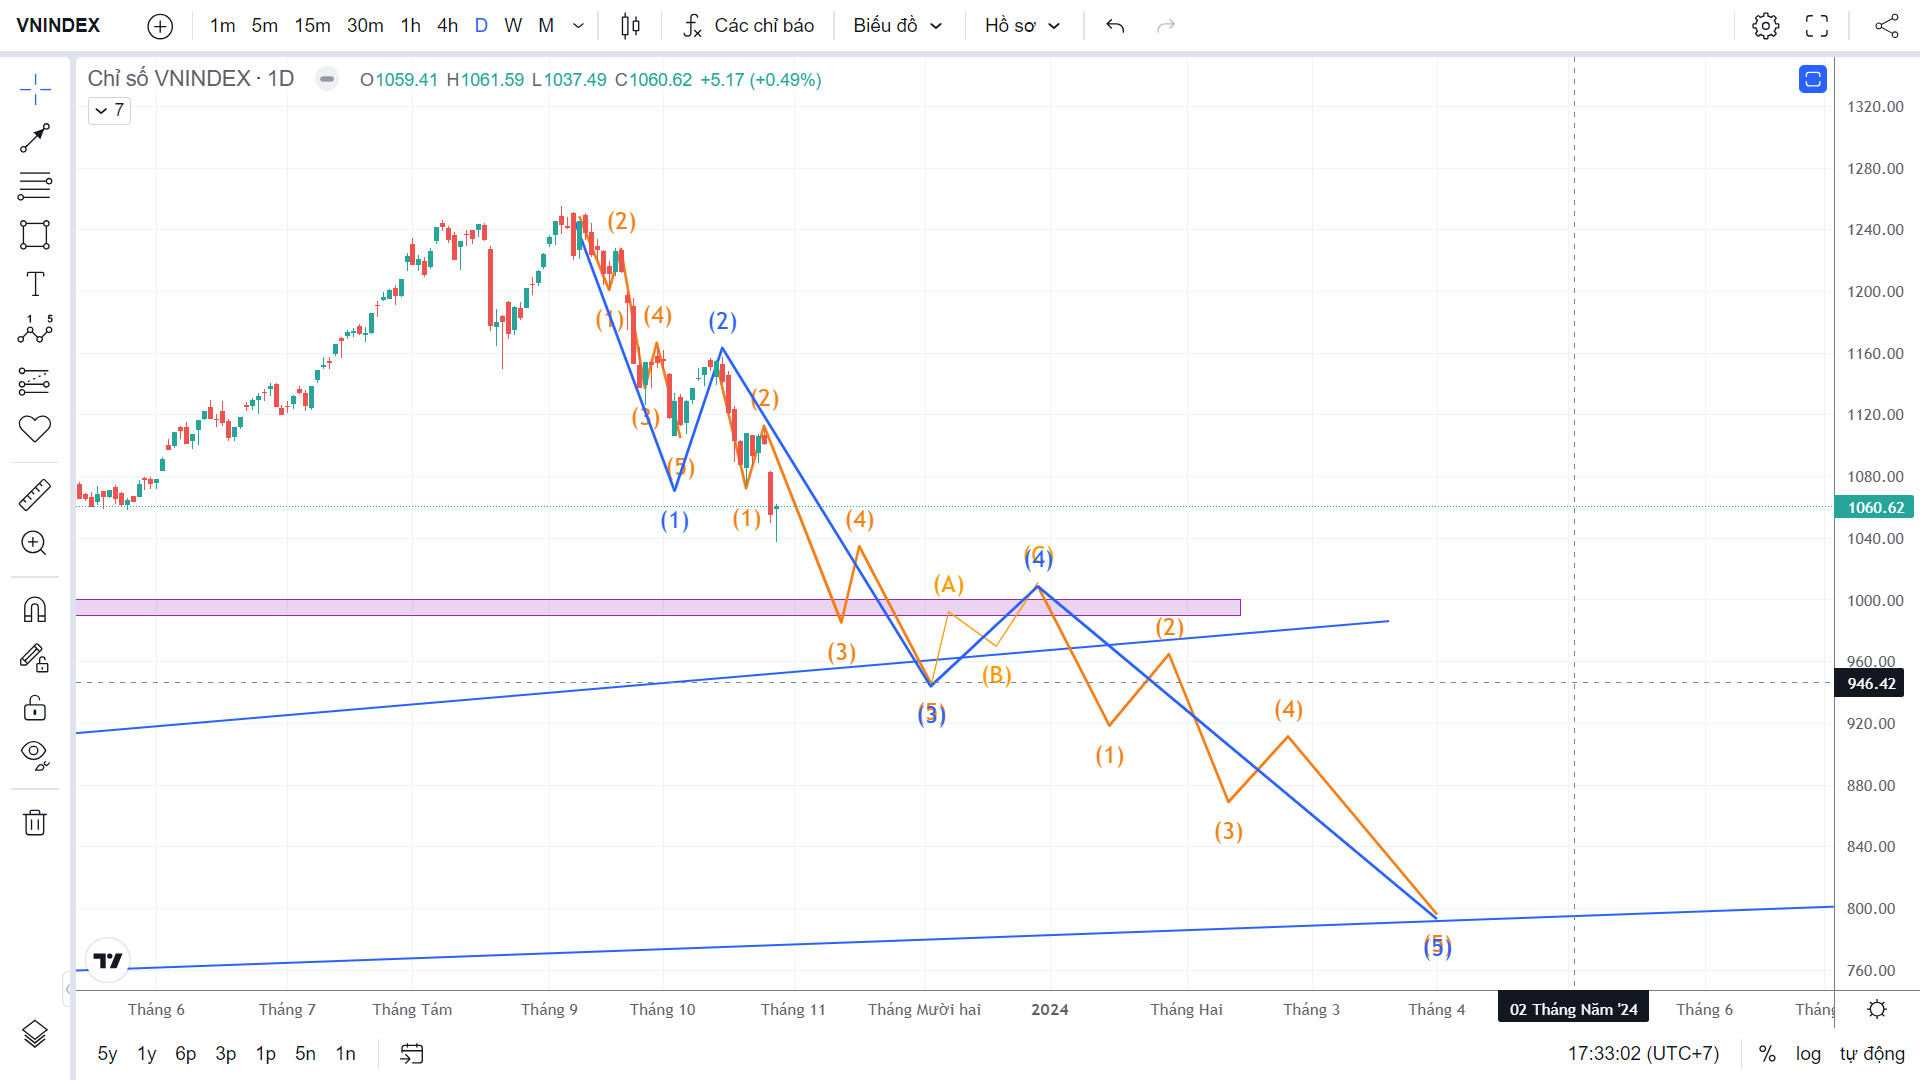This screenshot has width=1920, height=1080.
Task: Open the candlestick chart style menu
Action: coord(630,26)
